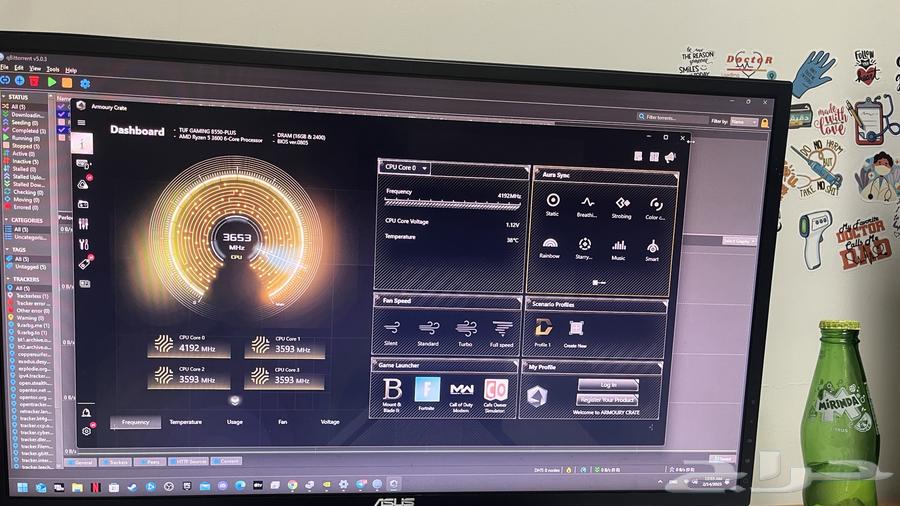Select the Starry night lighting effect
Screen dimensions: 900x506
click(x=584, y=248)
